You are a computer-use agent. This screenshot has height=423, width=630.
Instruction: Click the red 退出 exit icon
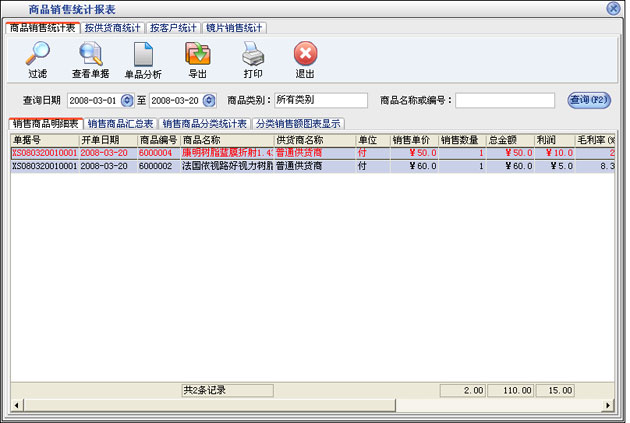(x=306, y=55)
